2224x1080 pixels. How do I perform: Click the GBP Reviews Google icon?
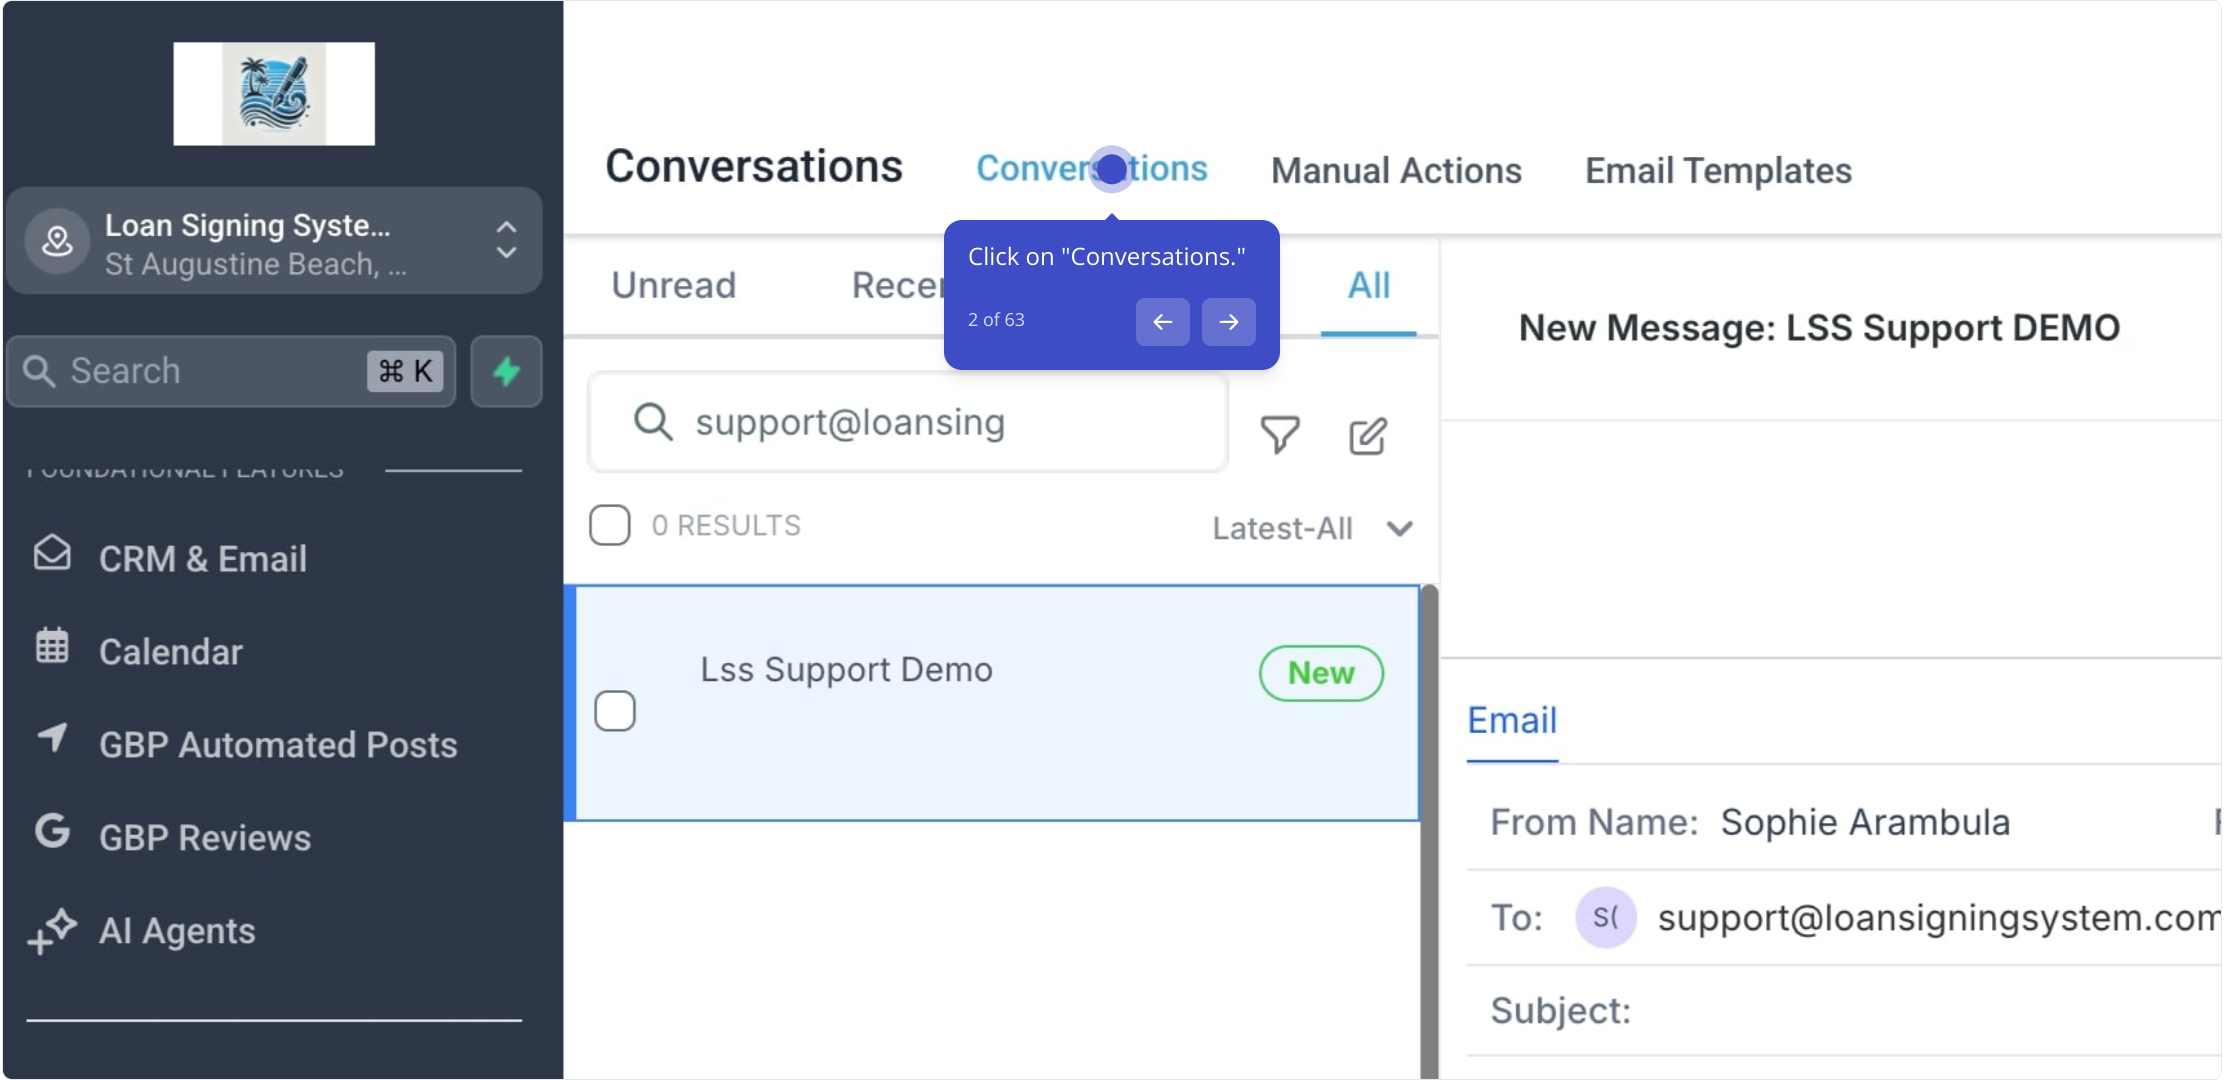52,831
